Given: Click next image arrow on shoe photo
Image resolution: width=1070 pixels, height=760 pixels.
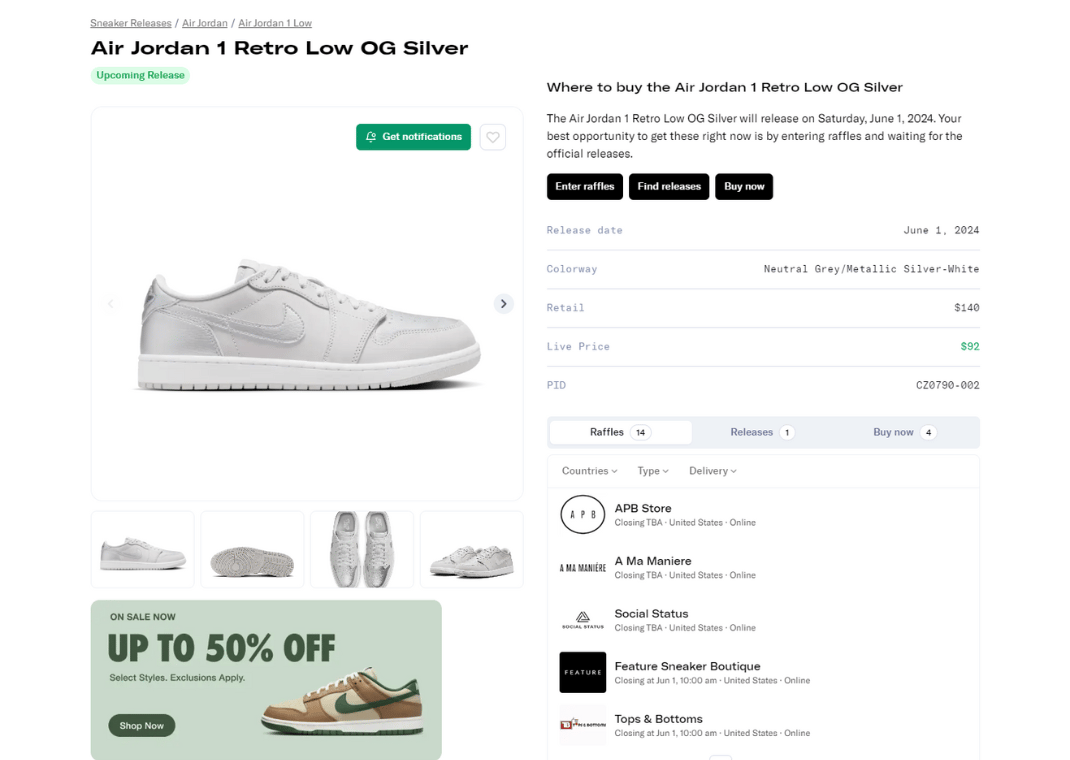Looking at the screenshot, I should 504,304.
